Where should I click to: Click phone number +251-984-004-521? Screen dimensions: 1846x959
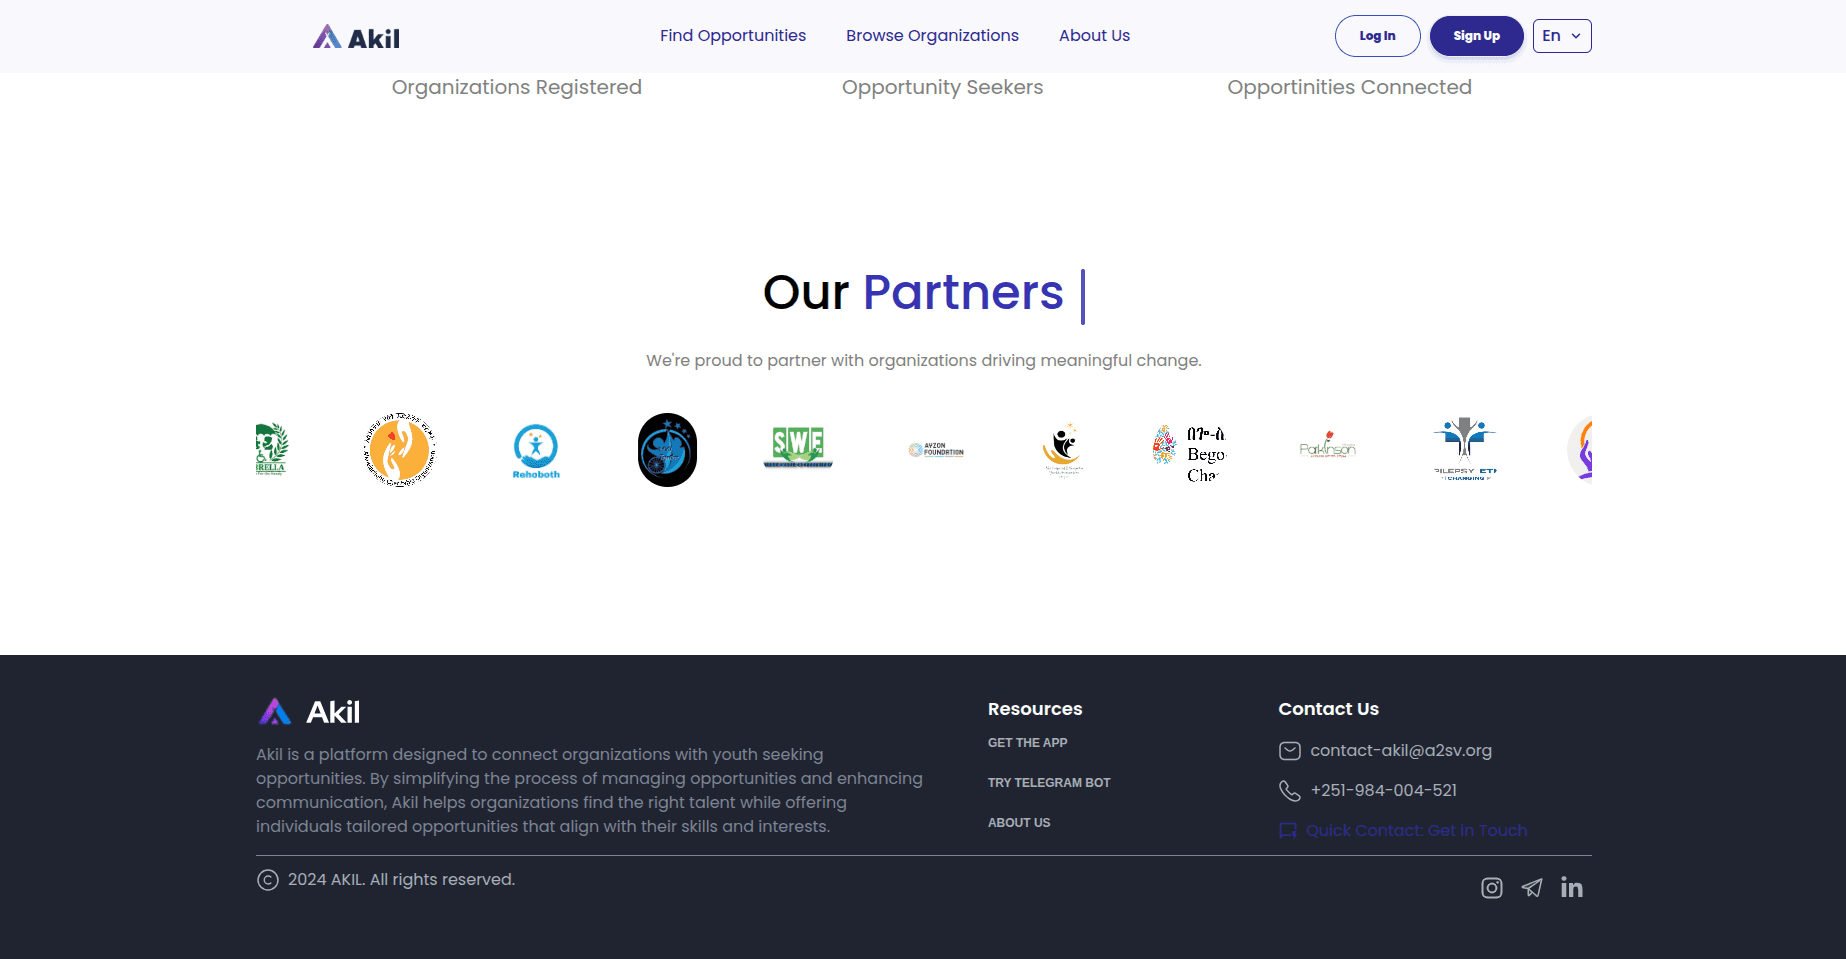pos(1383,791)
